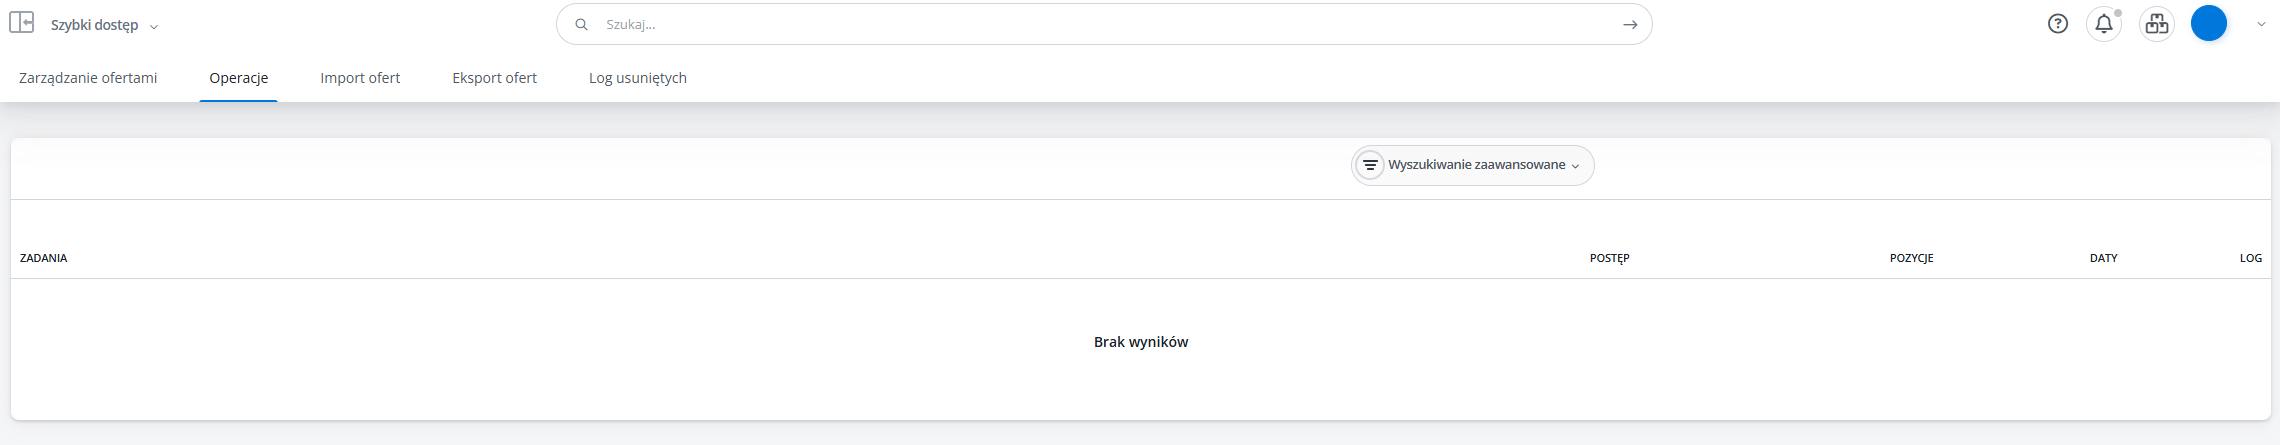This screenshot has height=445, width=2280.
Task: Click the POZYCJE column header
Action: coord(1911,258)
